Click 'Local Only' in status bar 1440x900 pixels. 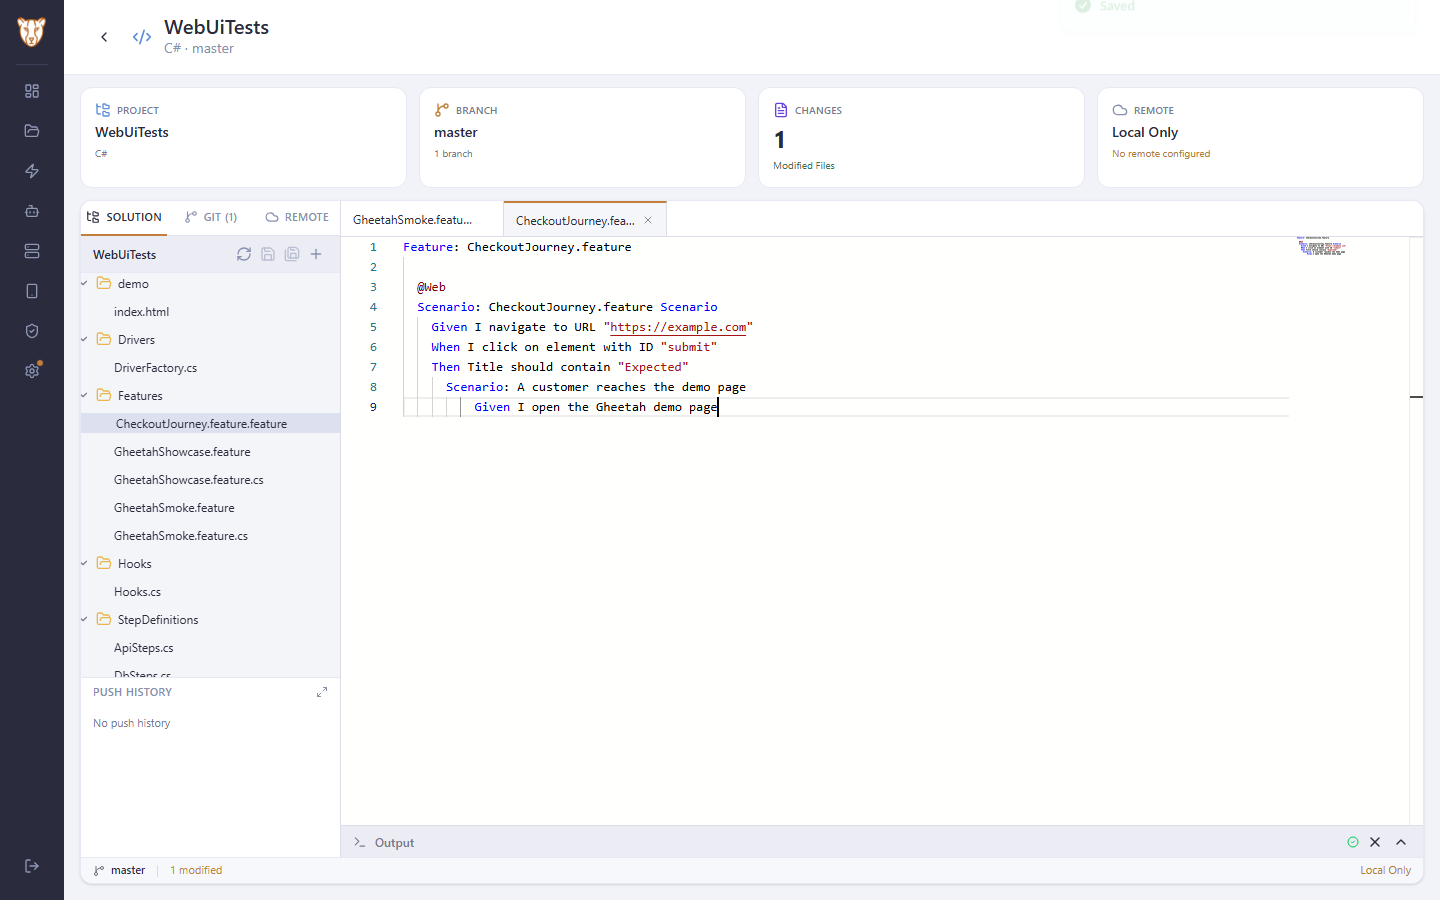pos(1385,870)
